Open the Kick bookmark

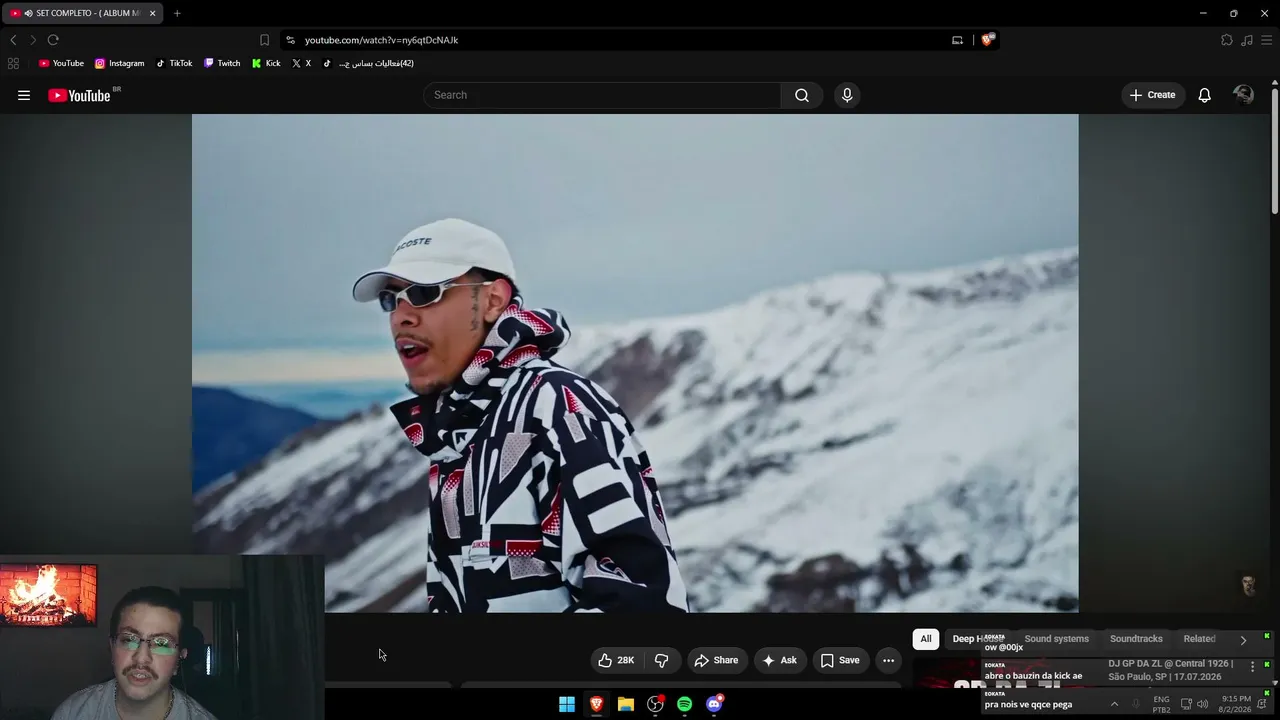(266, 63)
